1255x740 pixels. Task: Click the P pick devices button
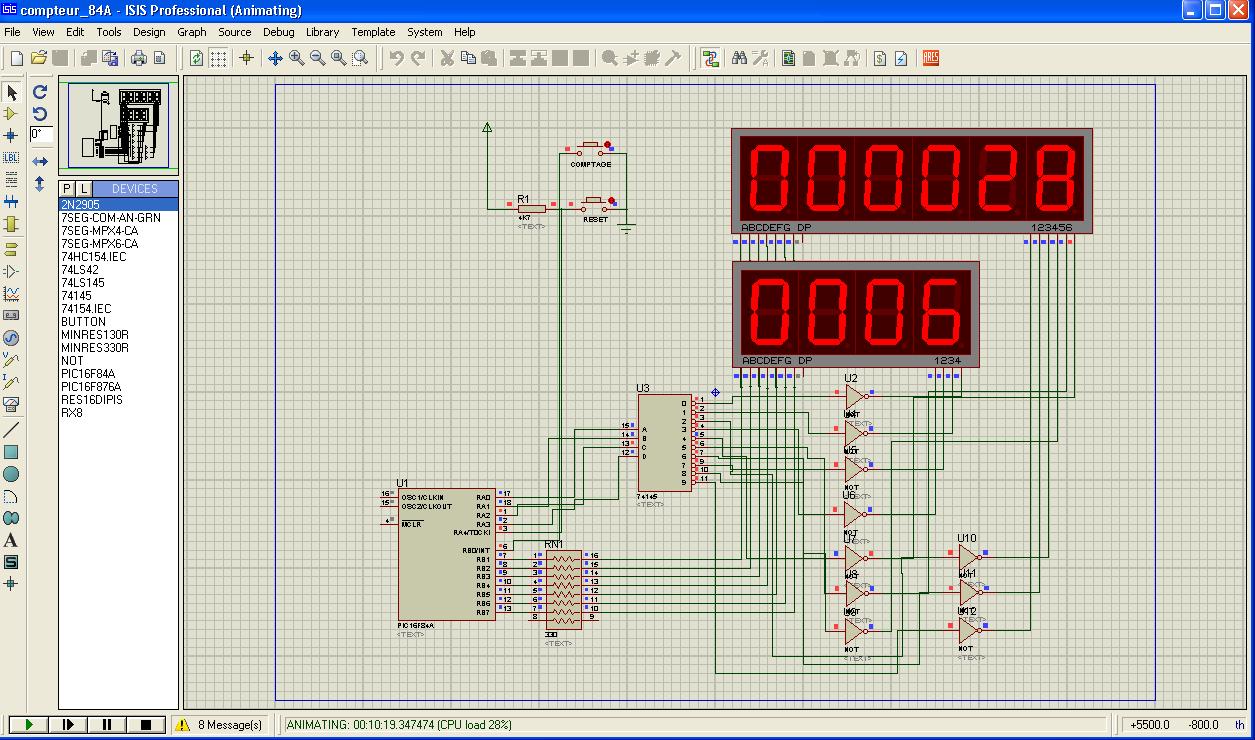pyautogui.click(x=67, y=189)
